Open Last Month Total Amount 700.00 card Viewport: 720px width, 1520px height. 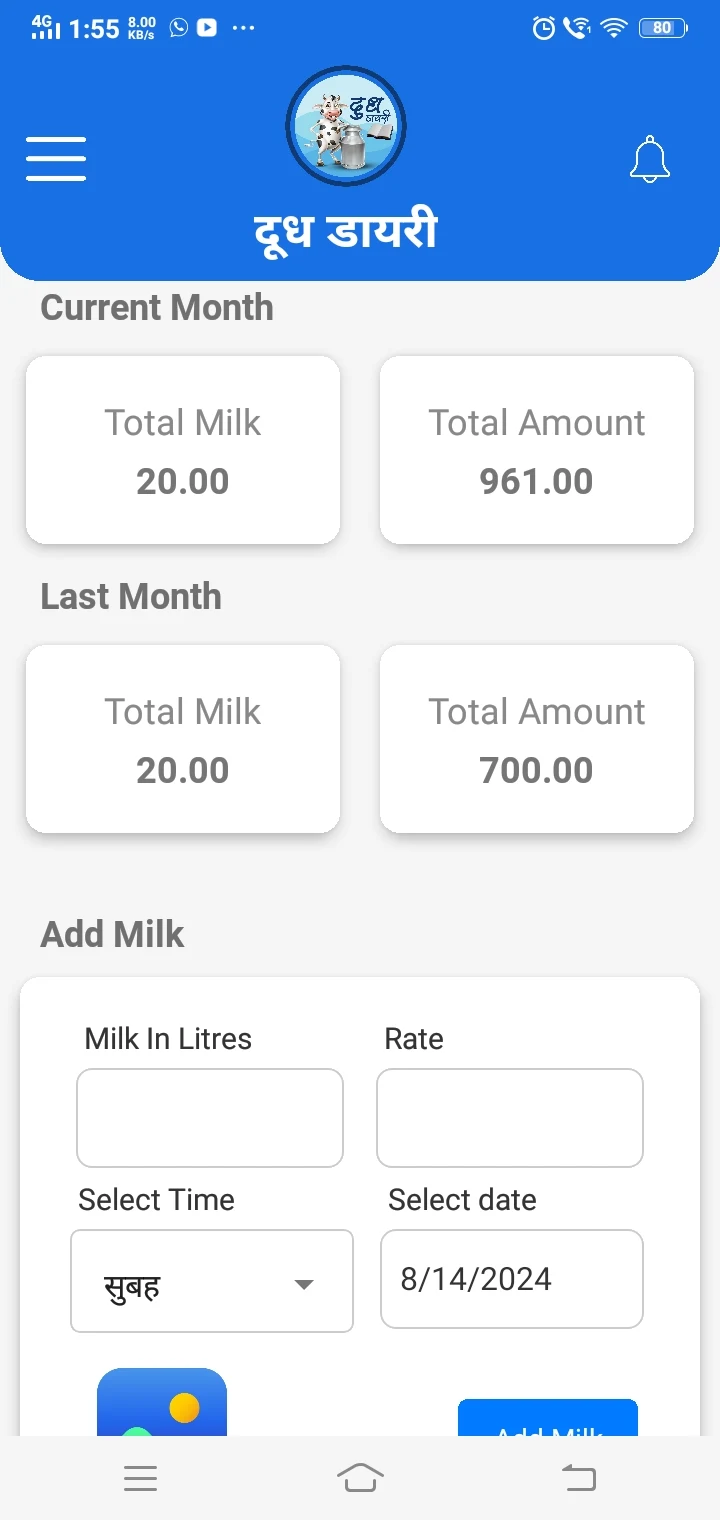pyautogui.click(x=537, y=739)
